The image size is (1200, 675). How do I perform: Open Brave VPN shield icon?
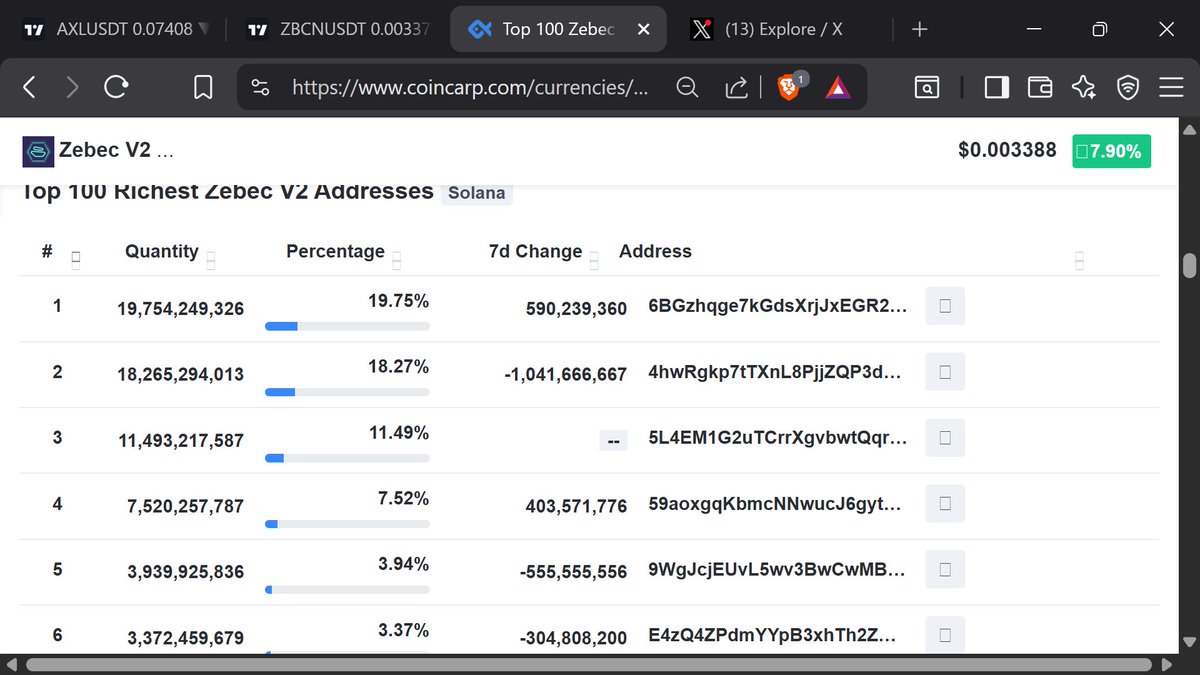coord(1128,88)
